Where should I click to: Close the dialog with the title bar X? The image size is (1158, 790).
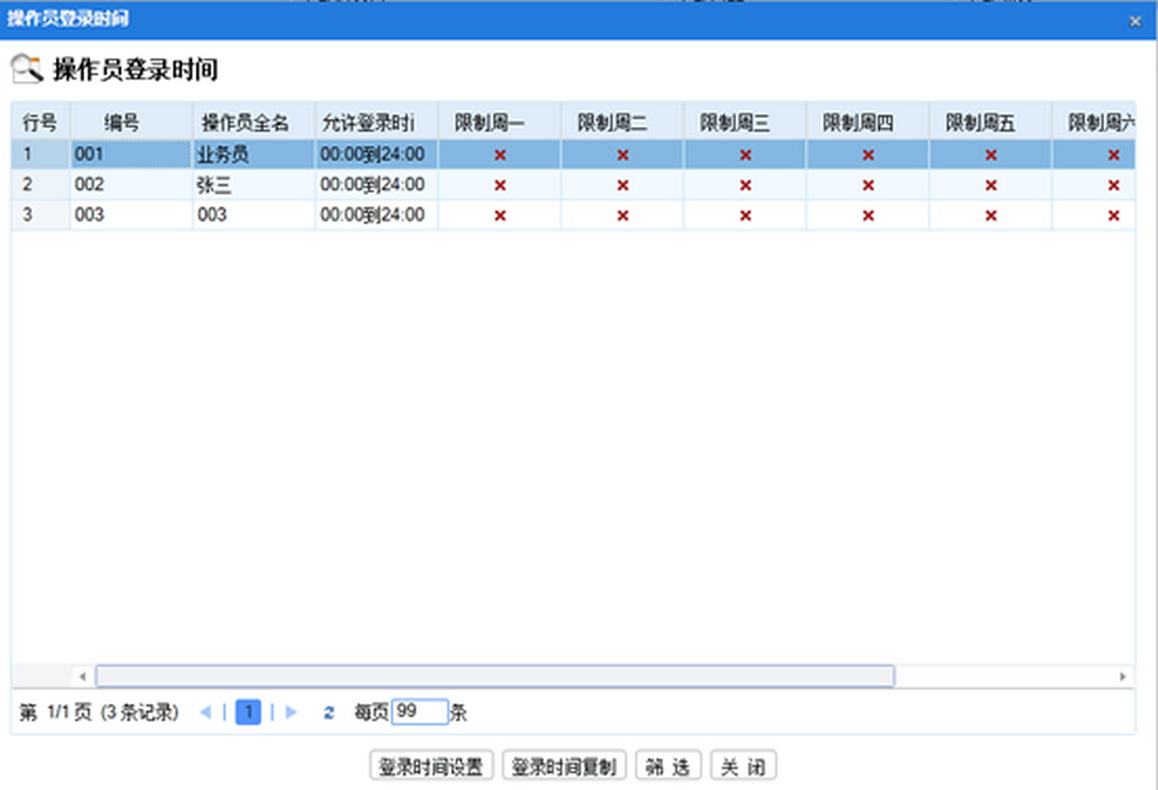[x=1135, y=20]
